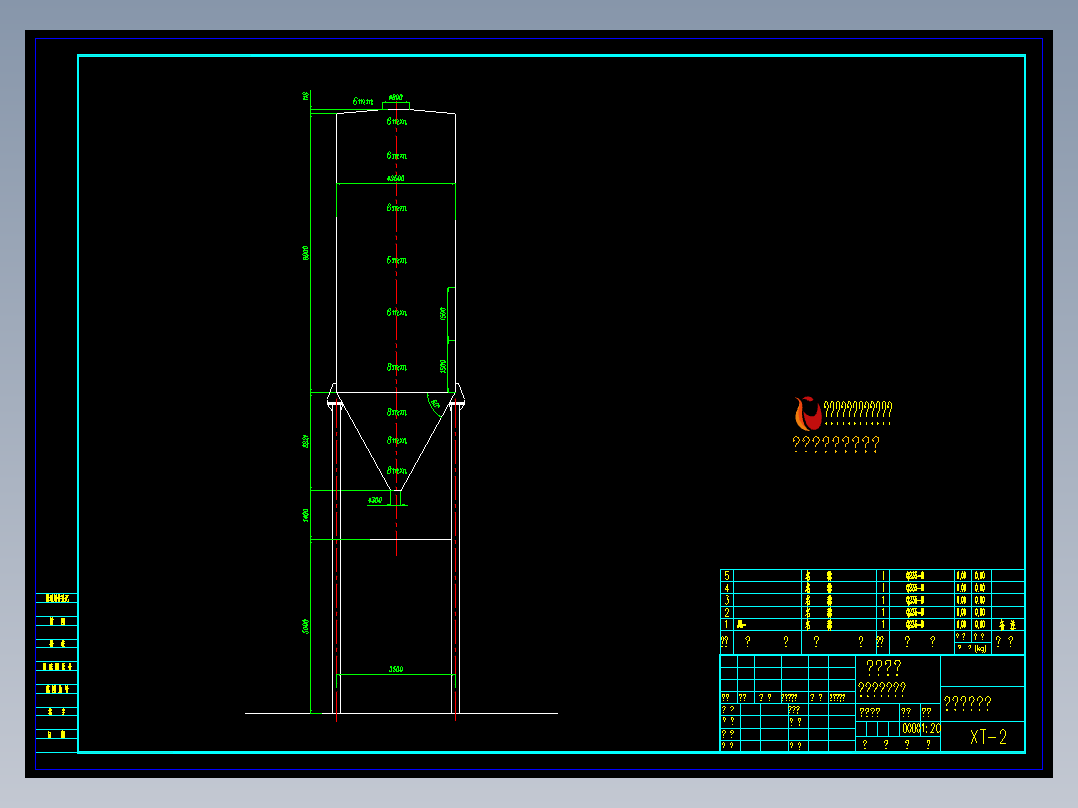The width and height of the screenshot is (1078, 808).
Task: Click row number 5 in parts list
Action: (x=727, y=576)
